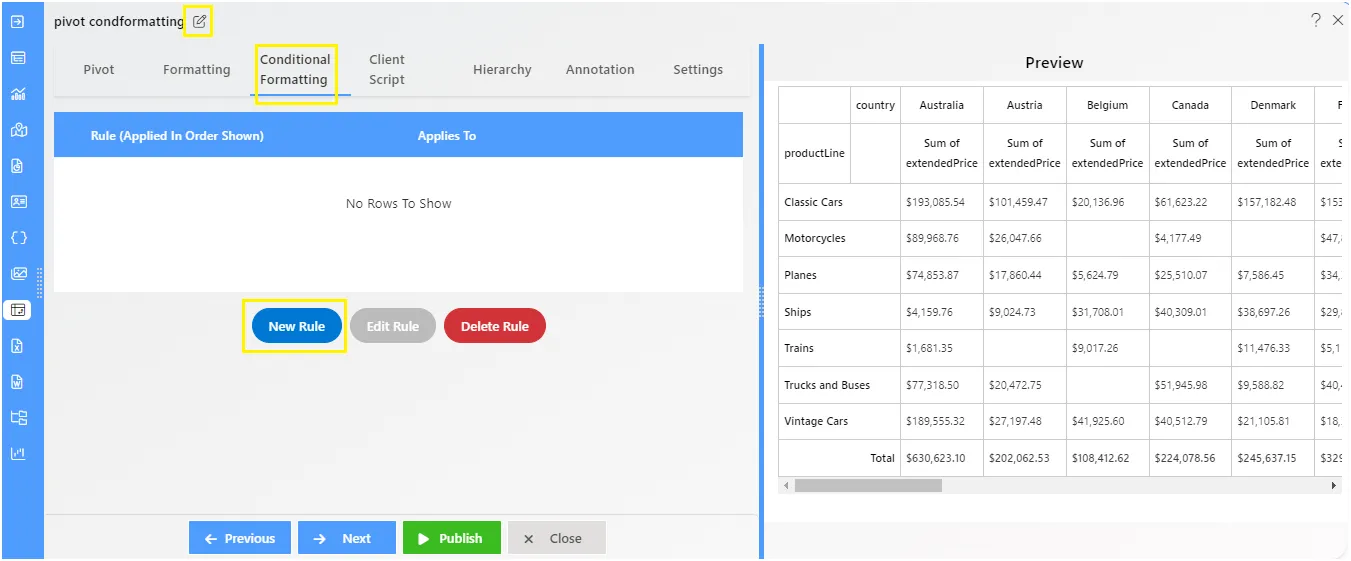Go back with the Previous button
Image resolution: width=1351 pixels, height=561 pixels.
240,538
